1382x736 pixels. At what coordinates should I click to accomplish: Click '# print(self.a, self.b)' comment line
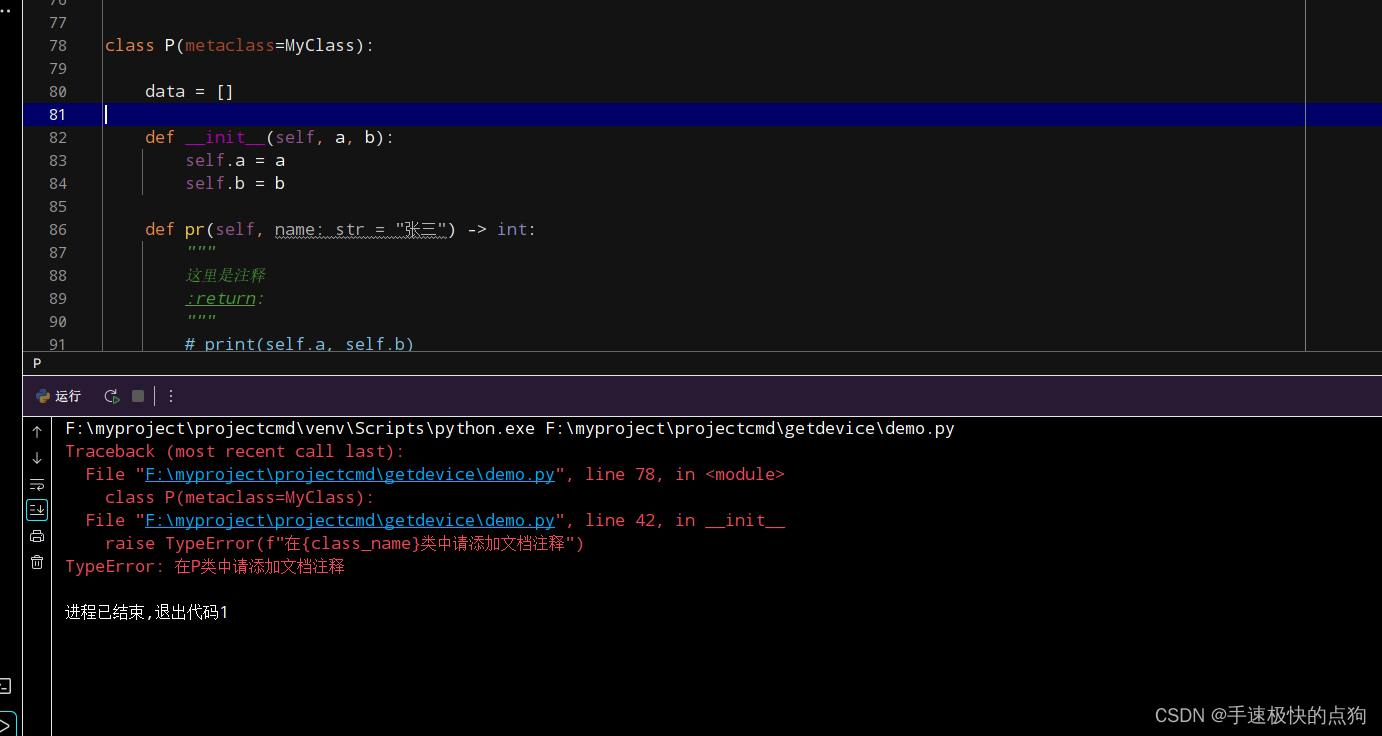pos(299,344)
